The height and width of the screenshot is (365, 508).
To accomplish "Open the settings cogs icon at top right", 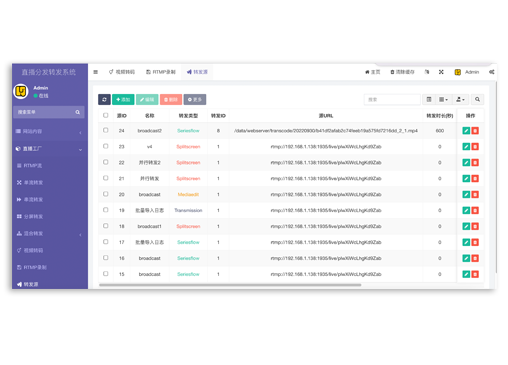I will [492, 72].
